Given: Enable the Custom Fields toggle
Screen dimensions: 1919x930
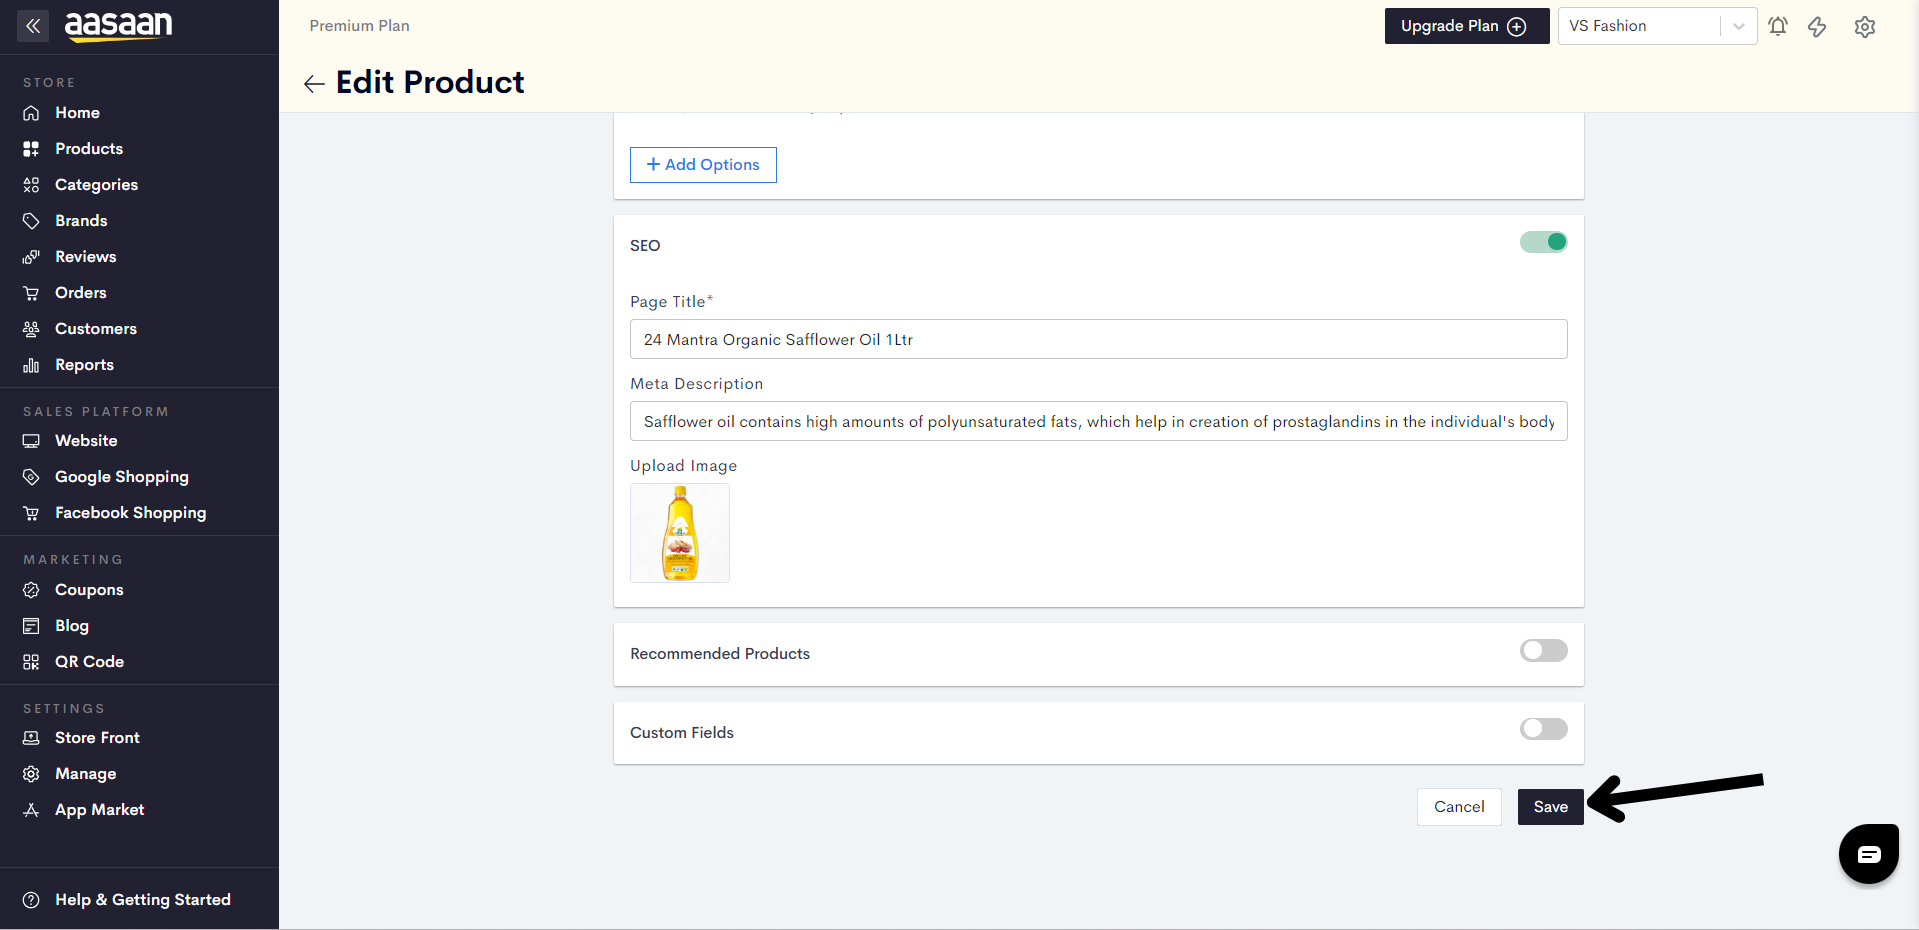Looking at the screenshot, I should 1544,729.
